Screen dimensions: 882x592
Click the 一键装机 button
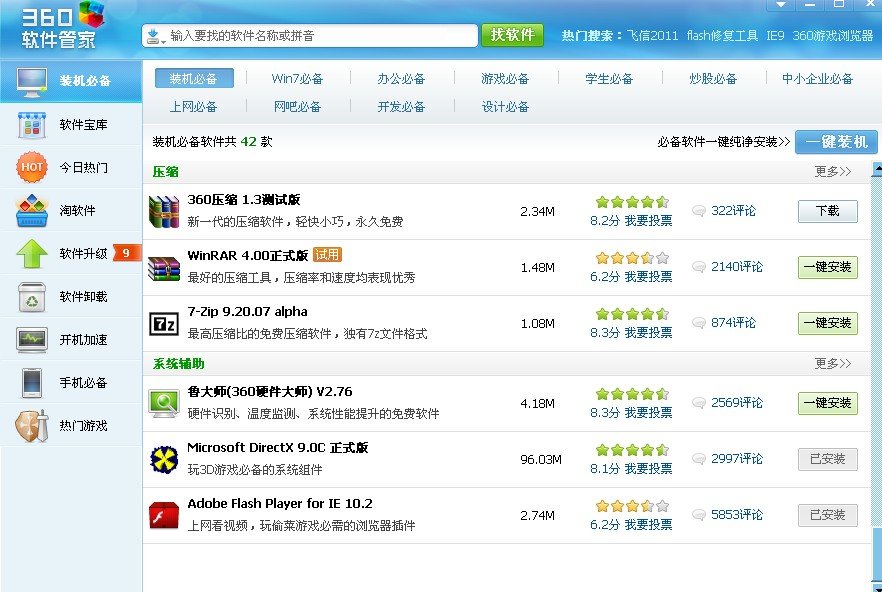click(837, 142)
